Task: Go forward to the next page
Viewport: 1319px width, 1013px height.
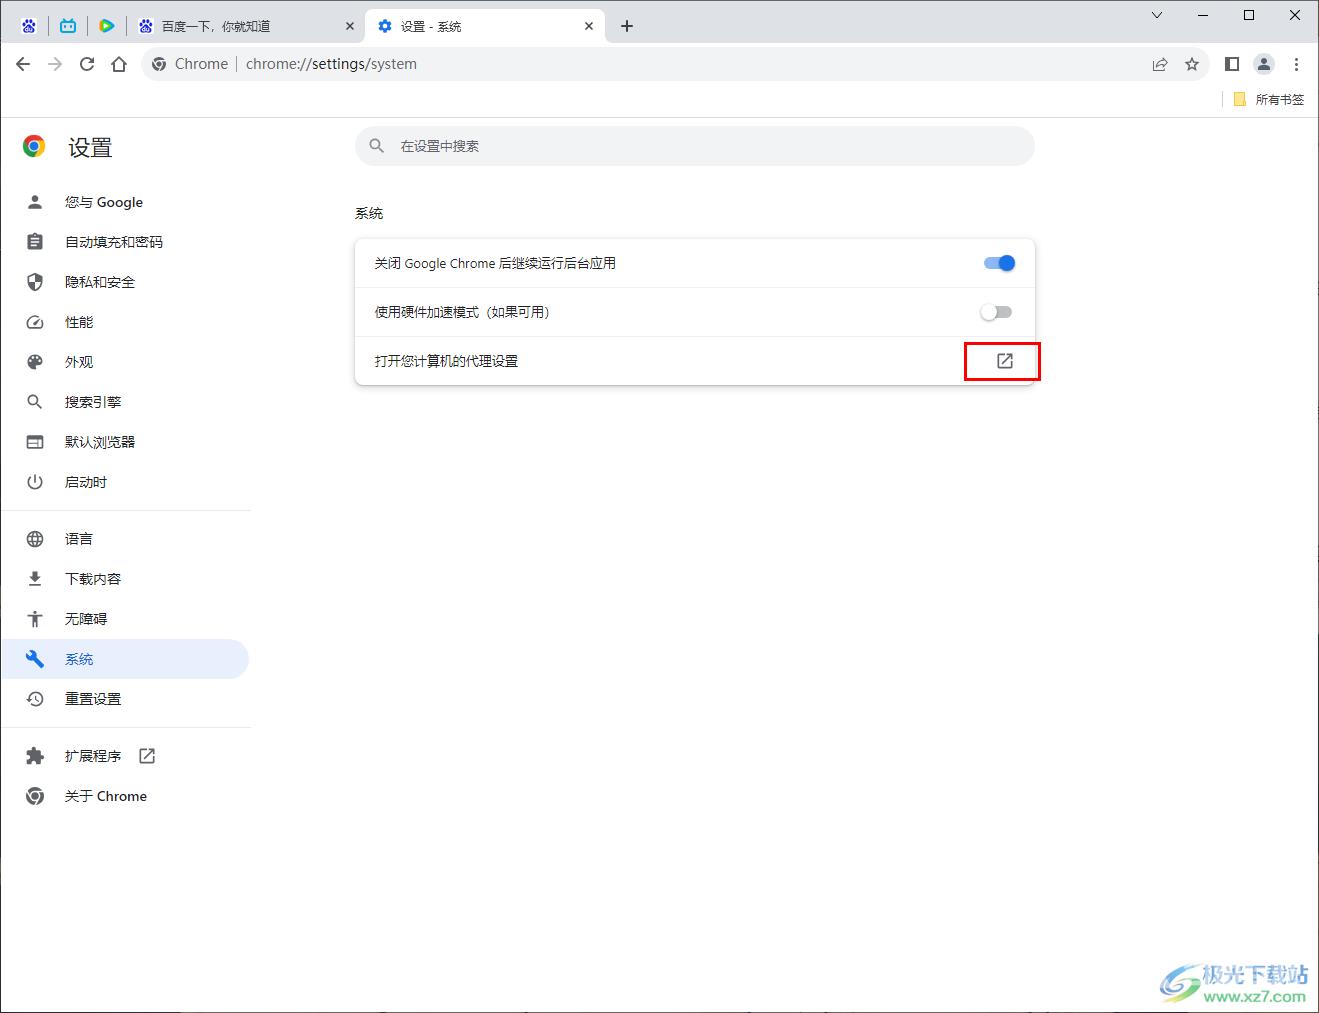Action: [x=55, y=64]
